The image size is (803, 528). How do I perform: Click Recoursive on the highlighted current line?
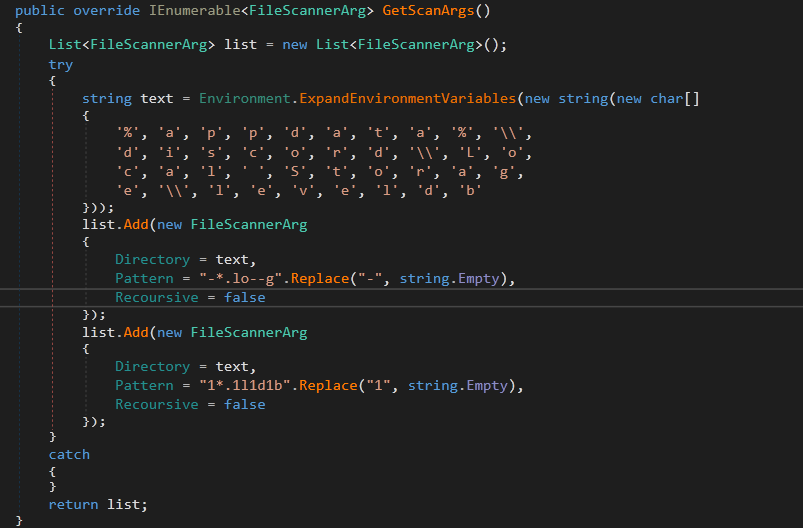coord(156,297)
